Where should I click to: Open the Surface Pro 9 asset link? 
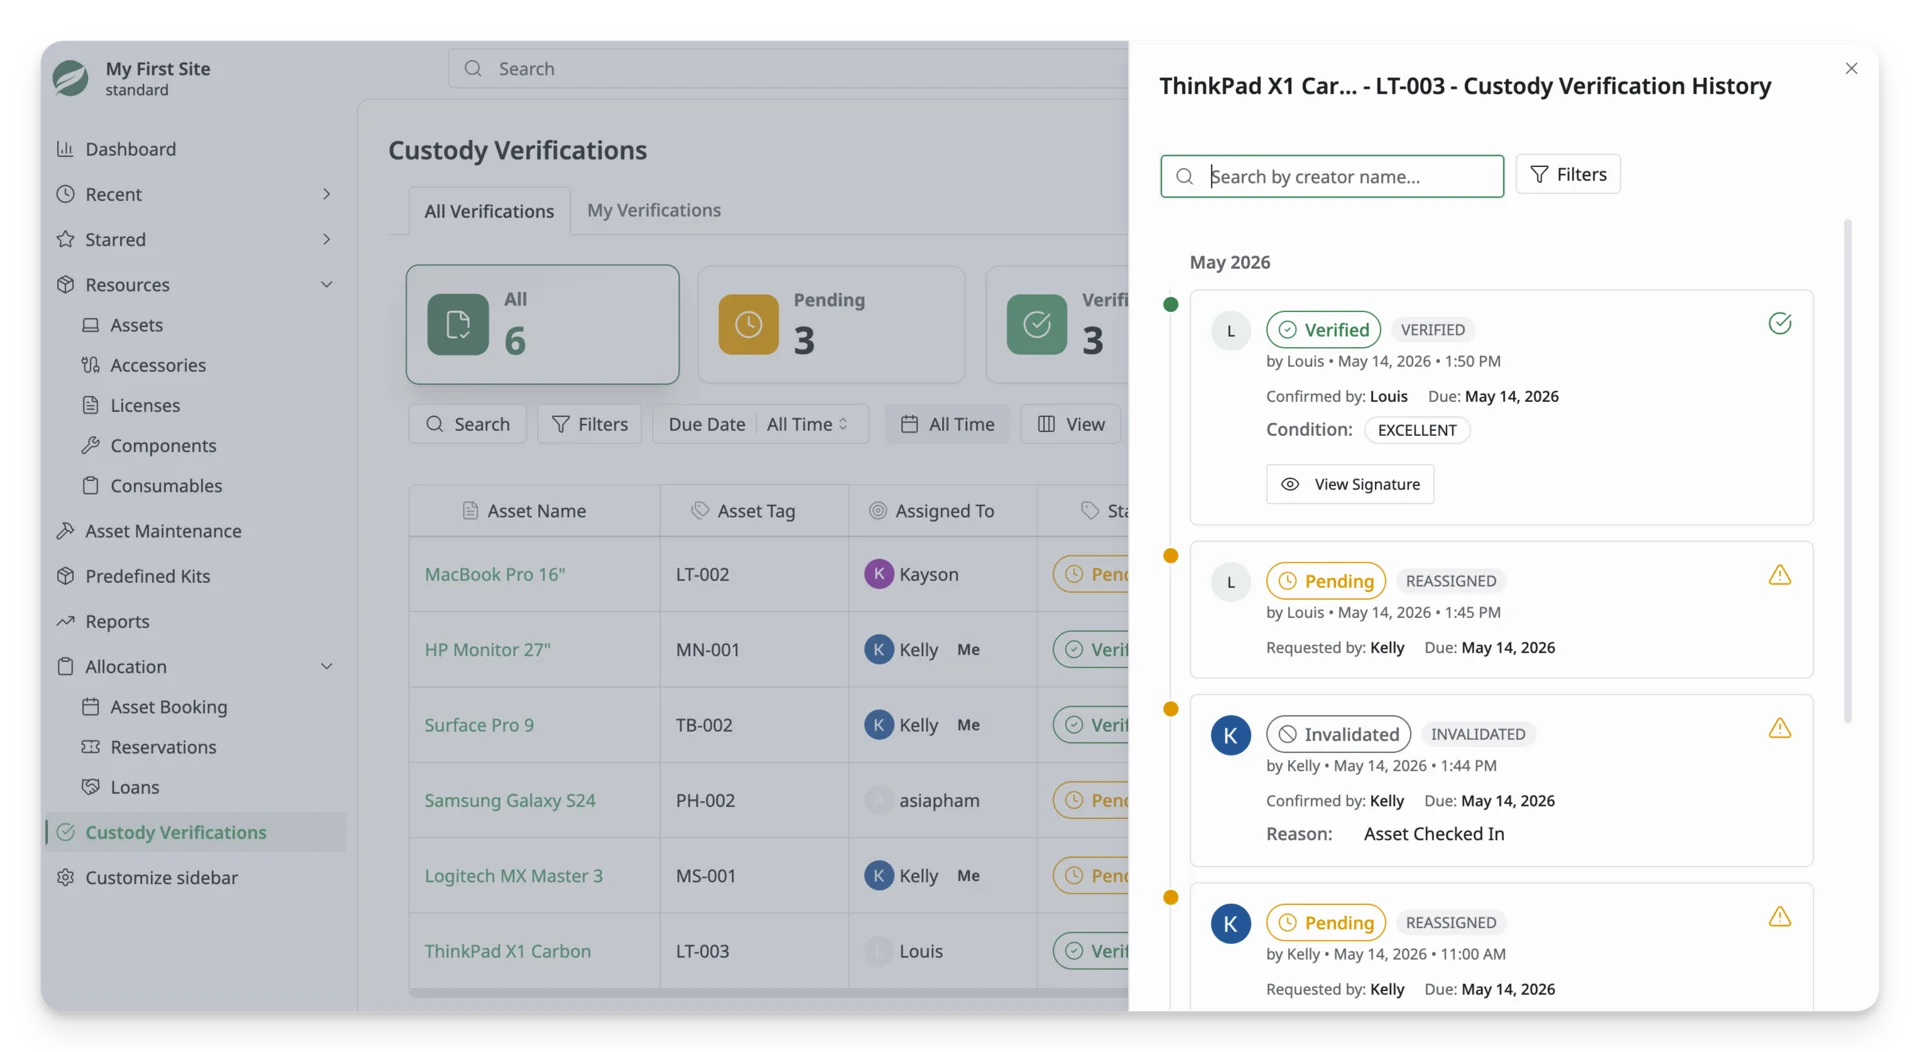tap(479, 725)
